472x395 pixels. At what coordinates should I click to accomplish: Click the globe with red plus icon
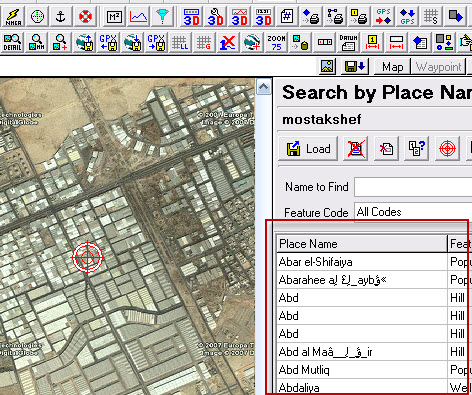coord(252,42)
